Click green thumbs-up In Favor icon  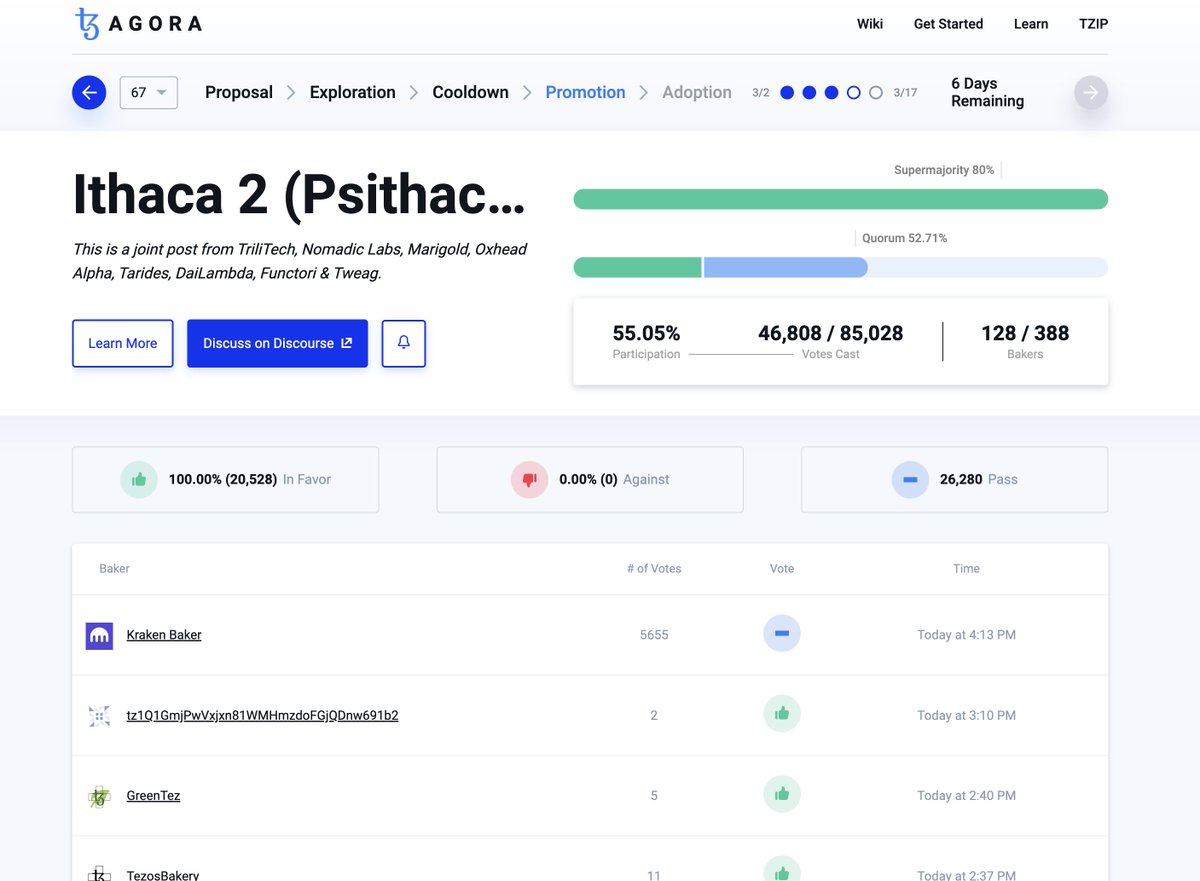pyautogui.click(x=139, y=480)
